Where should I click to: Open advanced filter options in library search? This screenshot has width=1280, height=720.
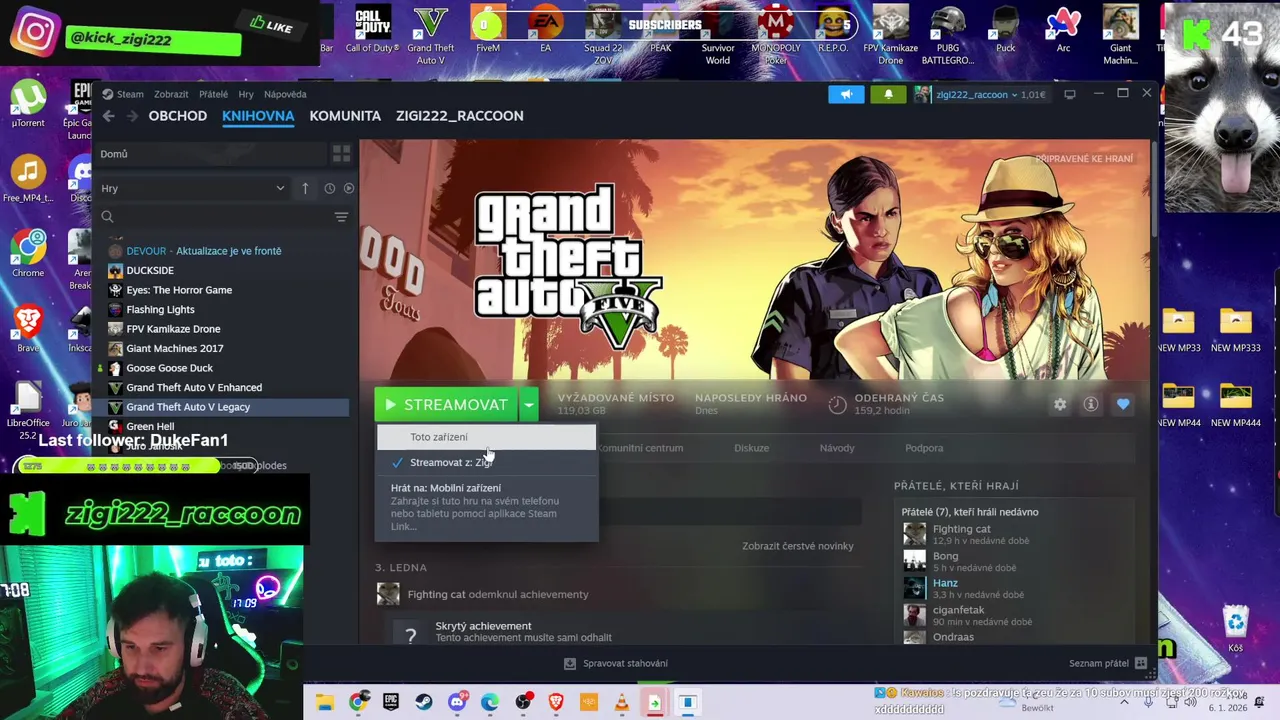click(341, 217)
